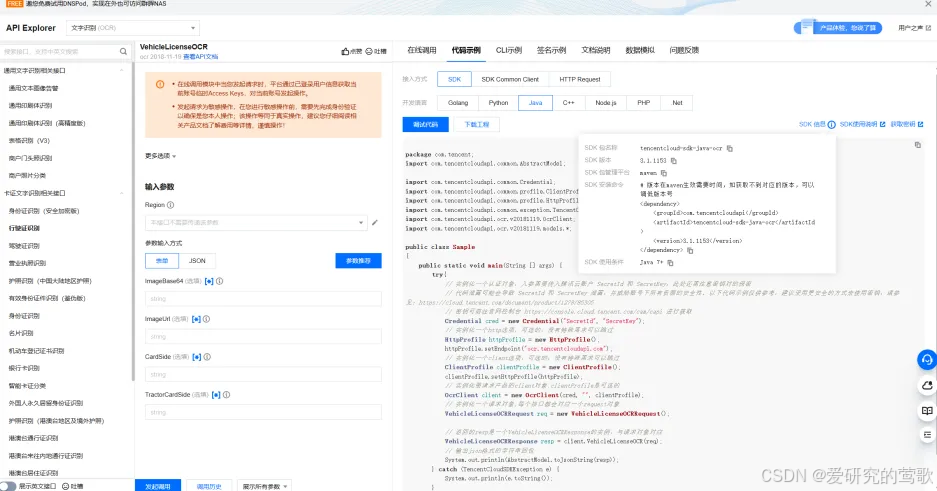
Task: Click the list floating icon at right bottom
Action: [x=927, y=435]
